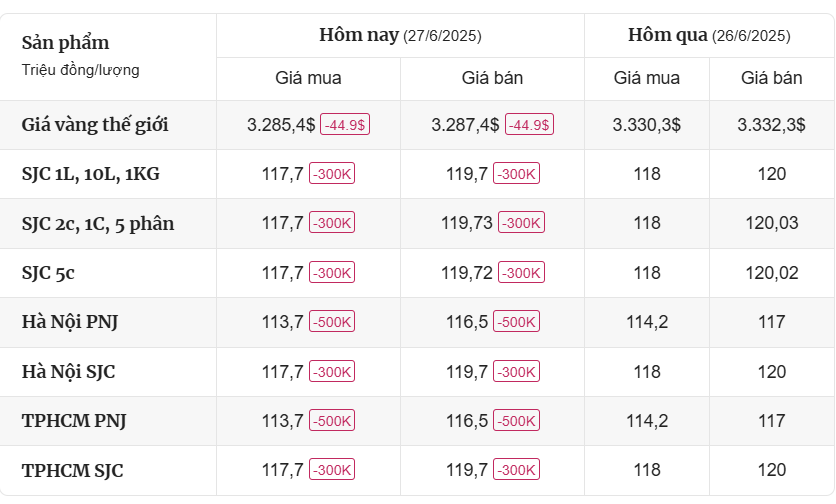
Task: Click the 119,72 sell price for SJC 5c
Action: point(467,273)
